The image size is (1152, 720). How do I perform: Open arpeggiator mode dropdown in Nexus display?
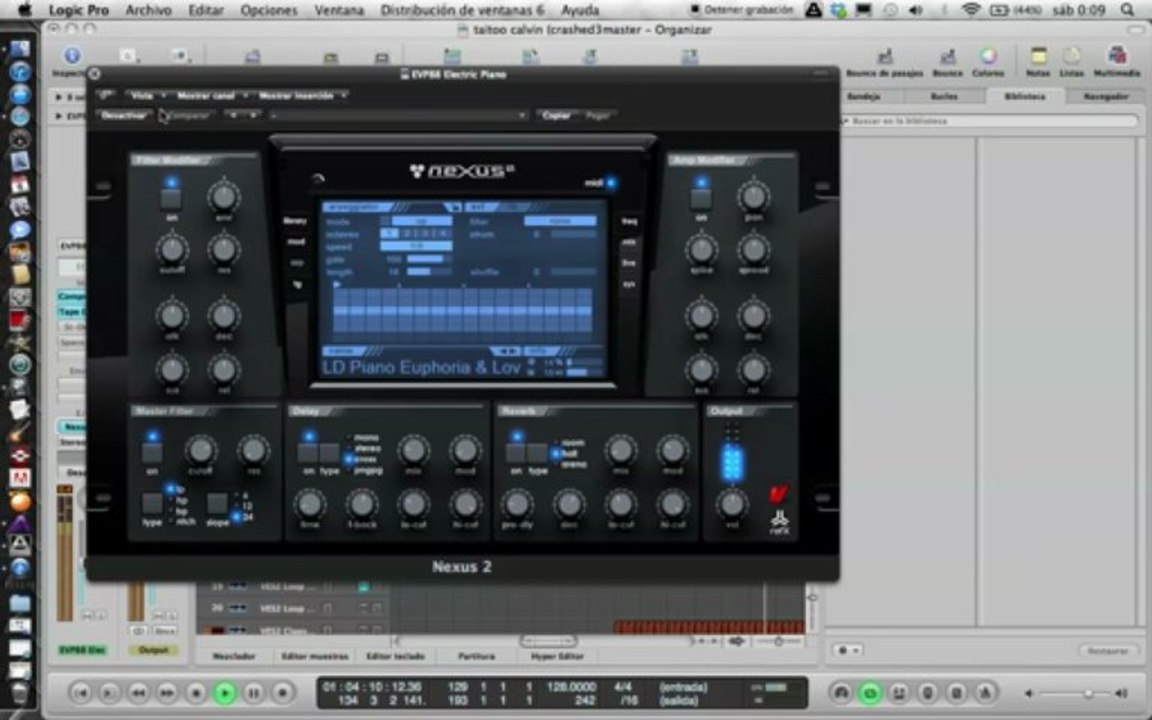422,220
